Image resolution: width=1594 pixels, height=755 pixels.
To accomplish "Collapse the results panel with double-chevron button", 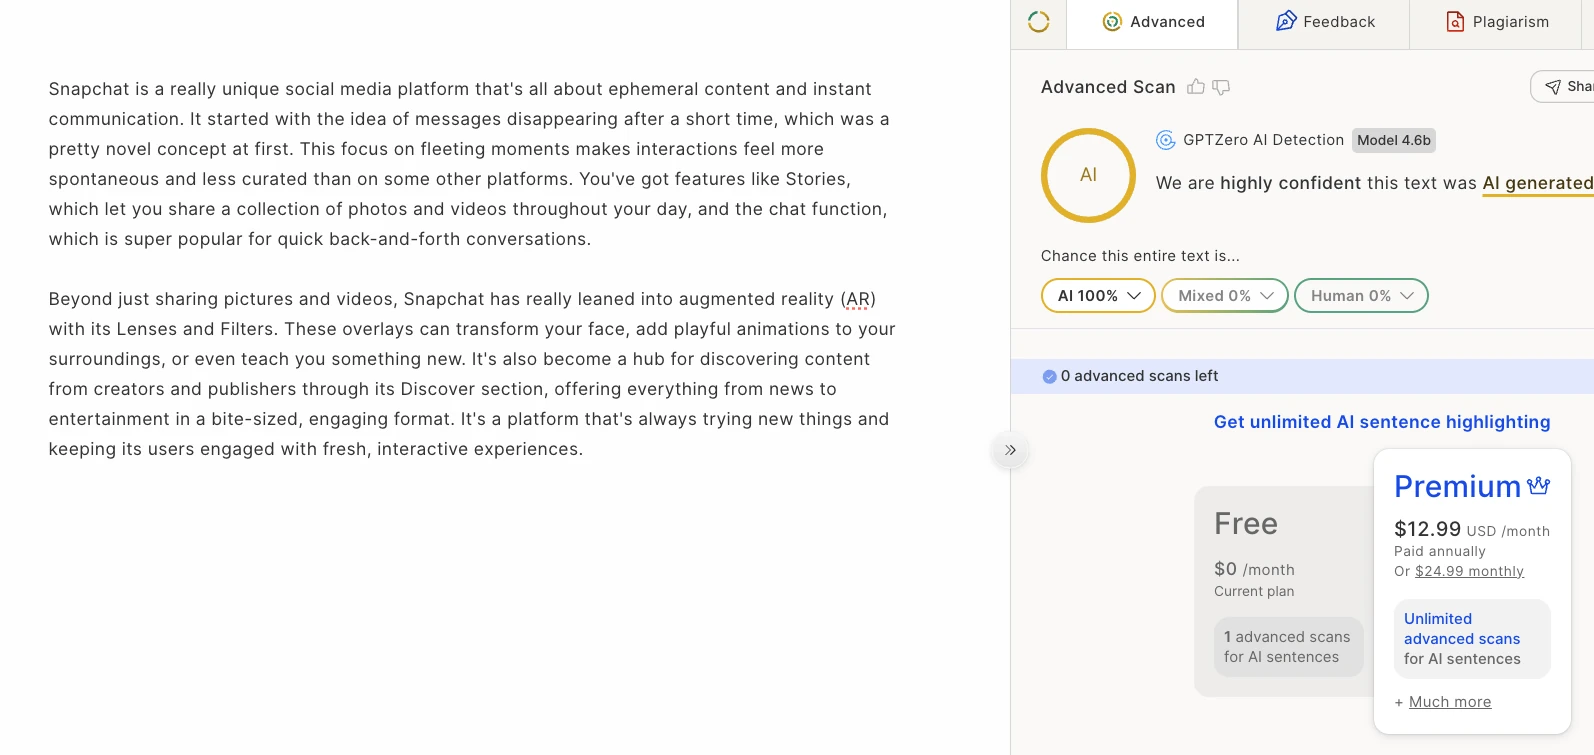I will (1010, 450).
